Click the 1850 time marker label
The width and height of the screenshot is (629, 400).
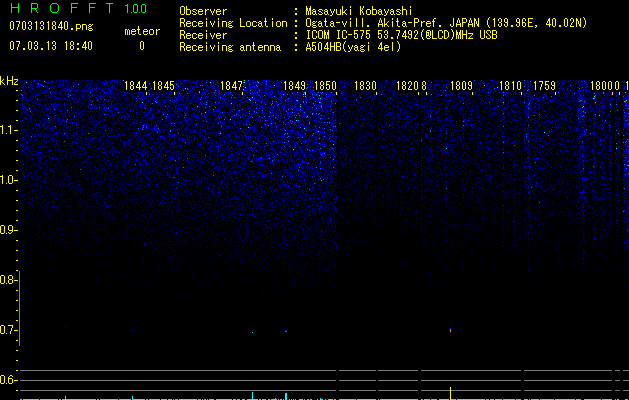point(325,86)
